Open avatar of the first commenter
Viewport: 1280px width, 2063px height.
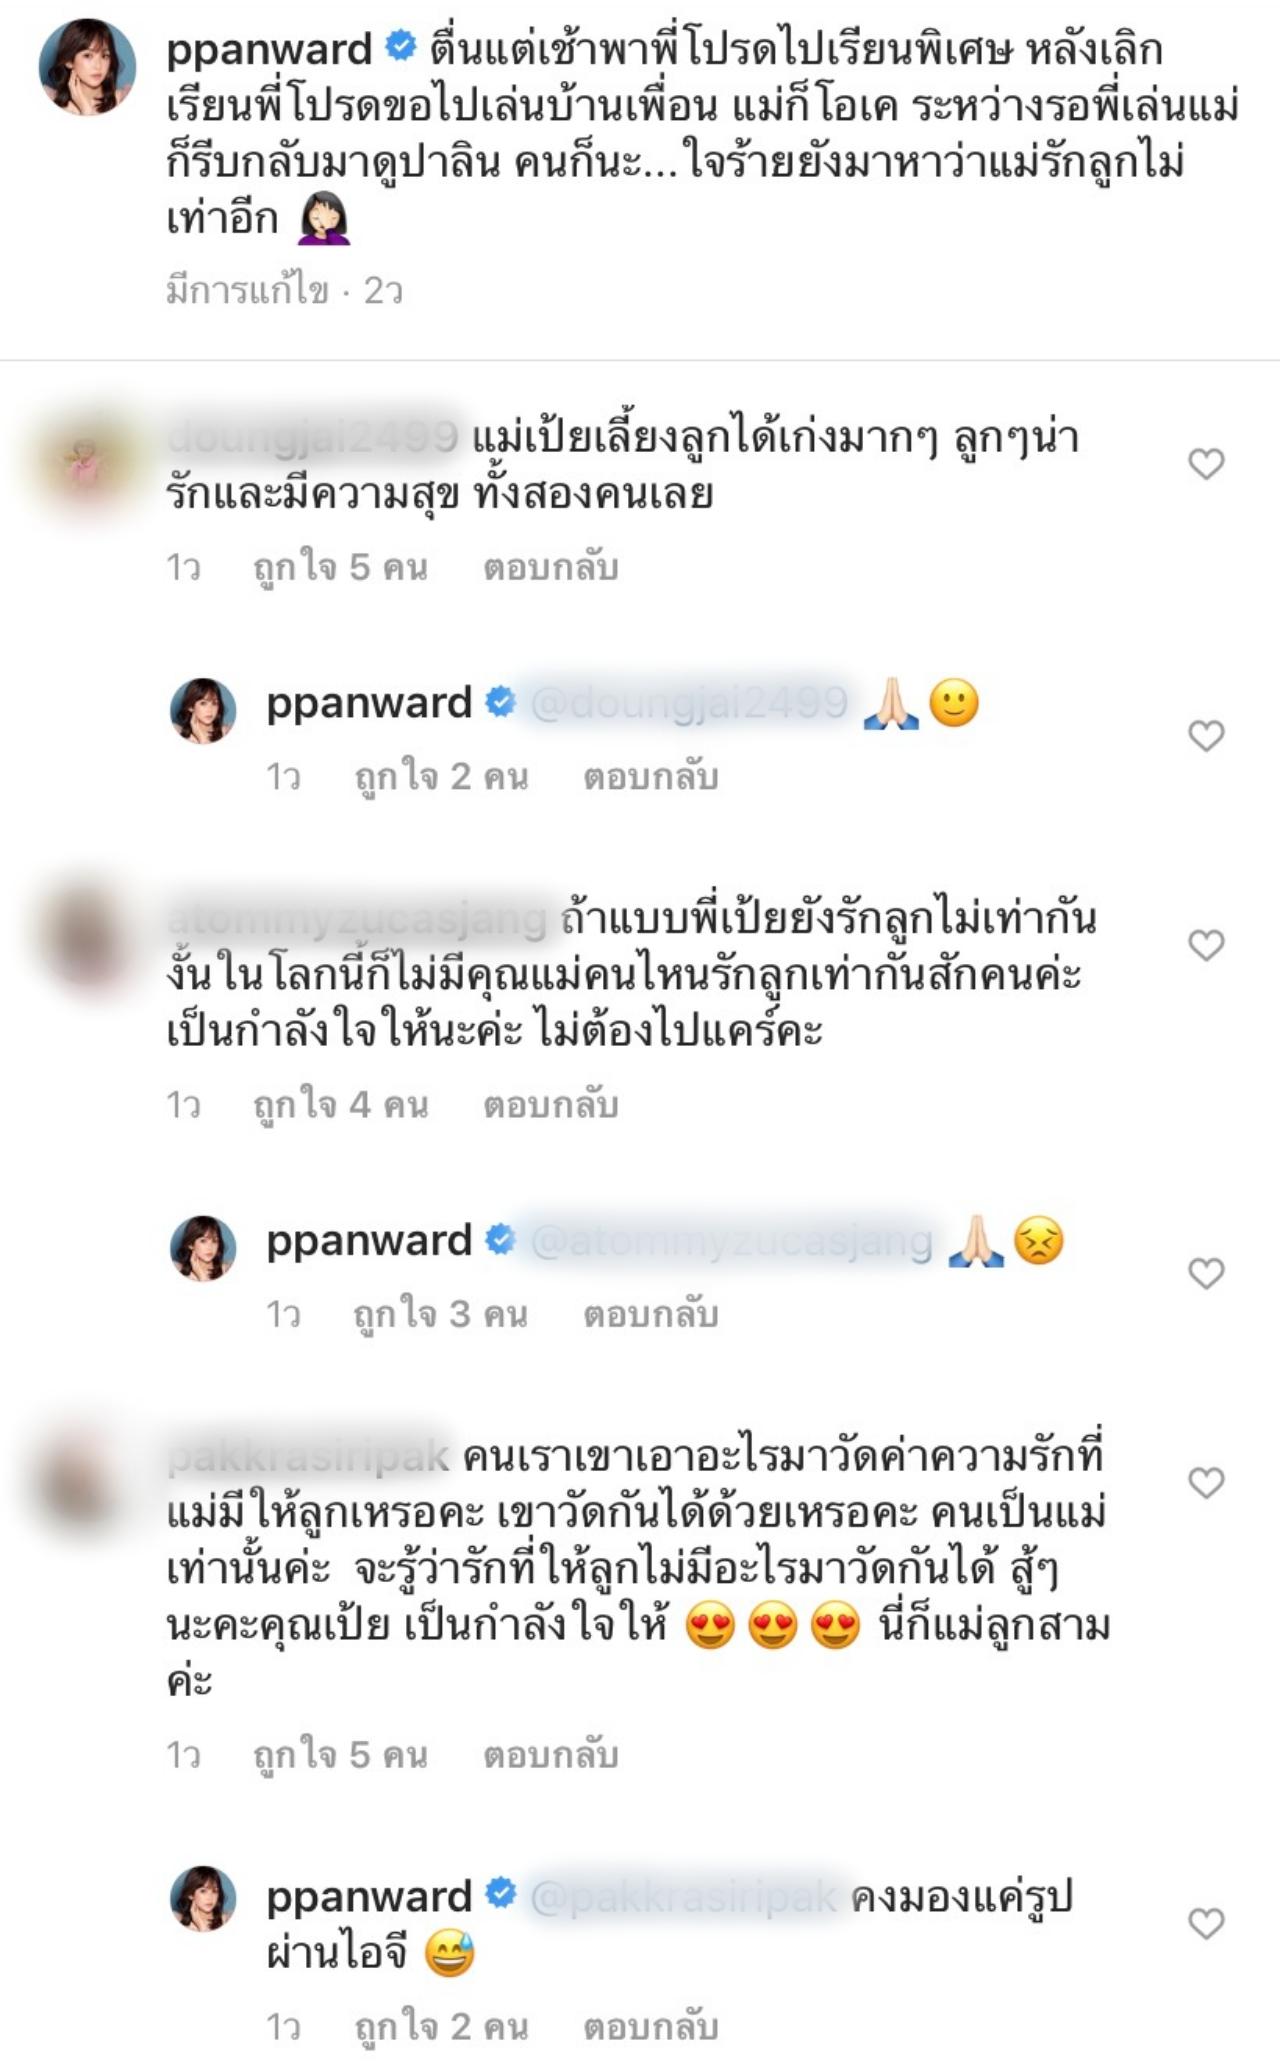pyautogui.click(x=87, y=464)
